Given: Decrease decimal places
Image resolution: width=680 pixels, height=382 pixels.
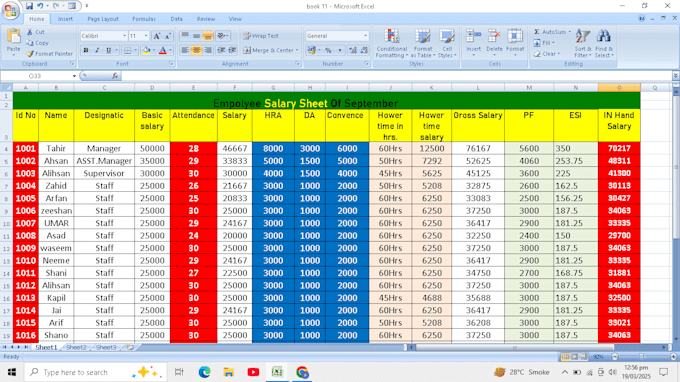Looking at the screenshot, I should [x=364, y=50].
